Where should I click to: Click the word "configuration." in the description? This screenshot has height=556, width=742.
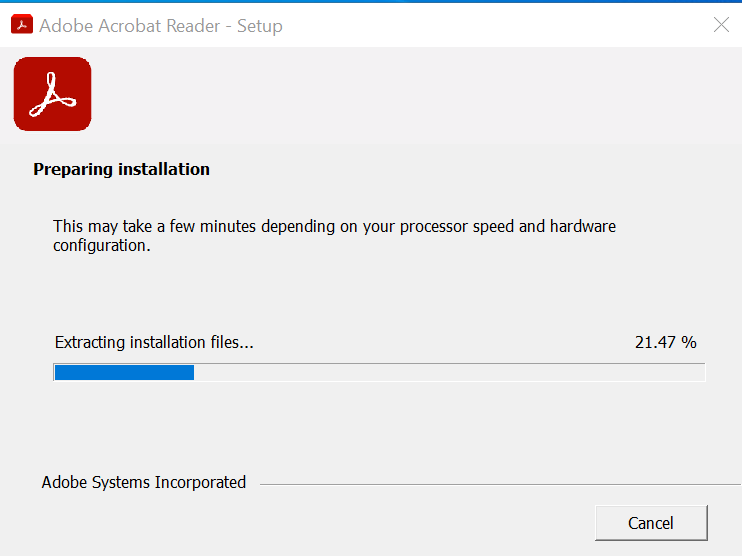pyautogui.click(x=101, y=245)
